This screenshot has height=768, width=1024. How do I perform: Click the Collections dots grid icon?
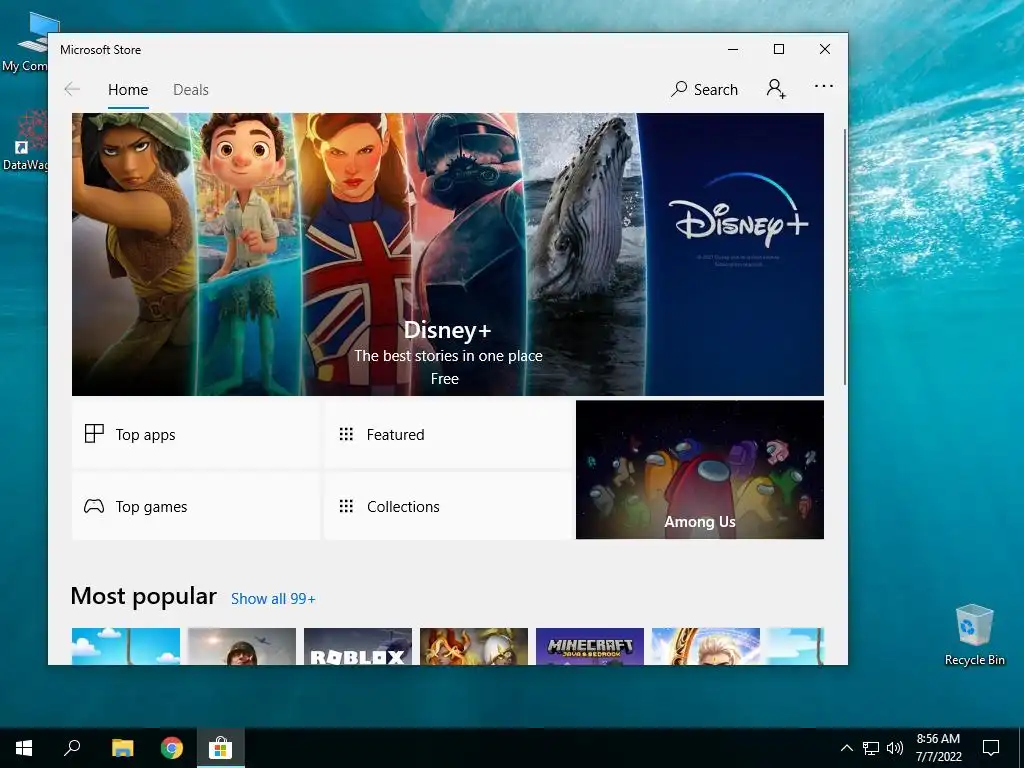point(346,506)
